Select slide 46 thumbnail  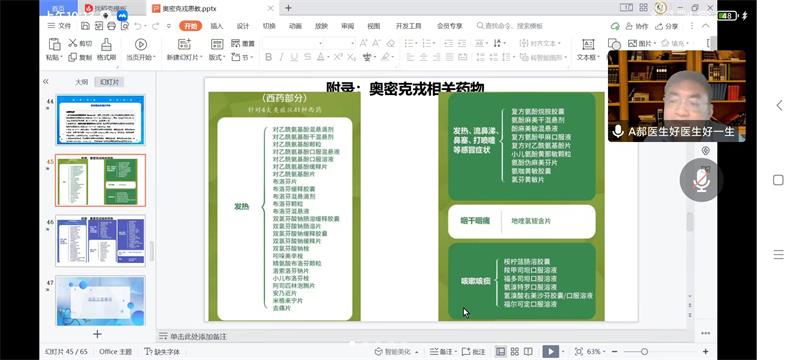point(101,240)
